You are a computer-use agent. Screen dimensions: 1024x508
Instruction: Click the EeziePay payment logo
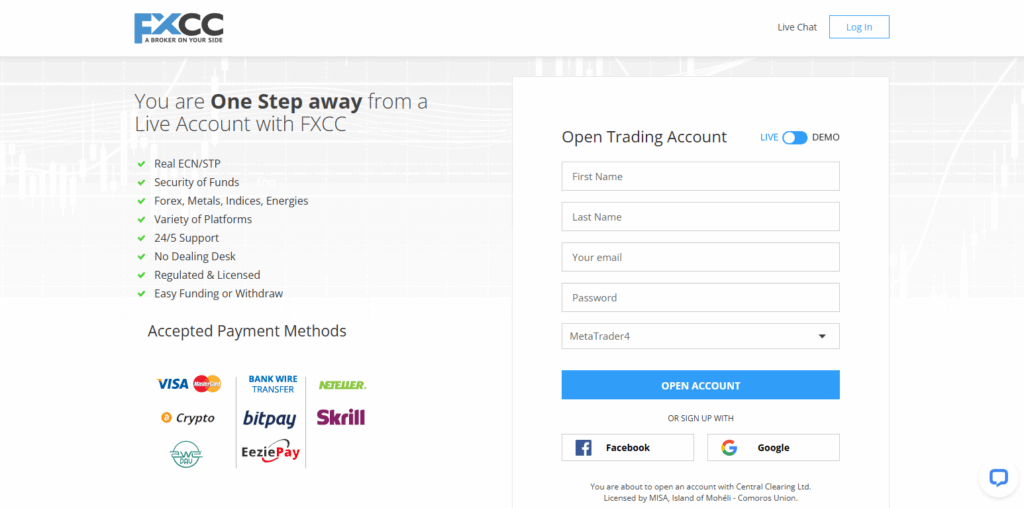point(270,452)
